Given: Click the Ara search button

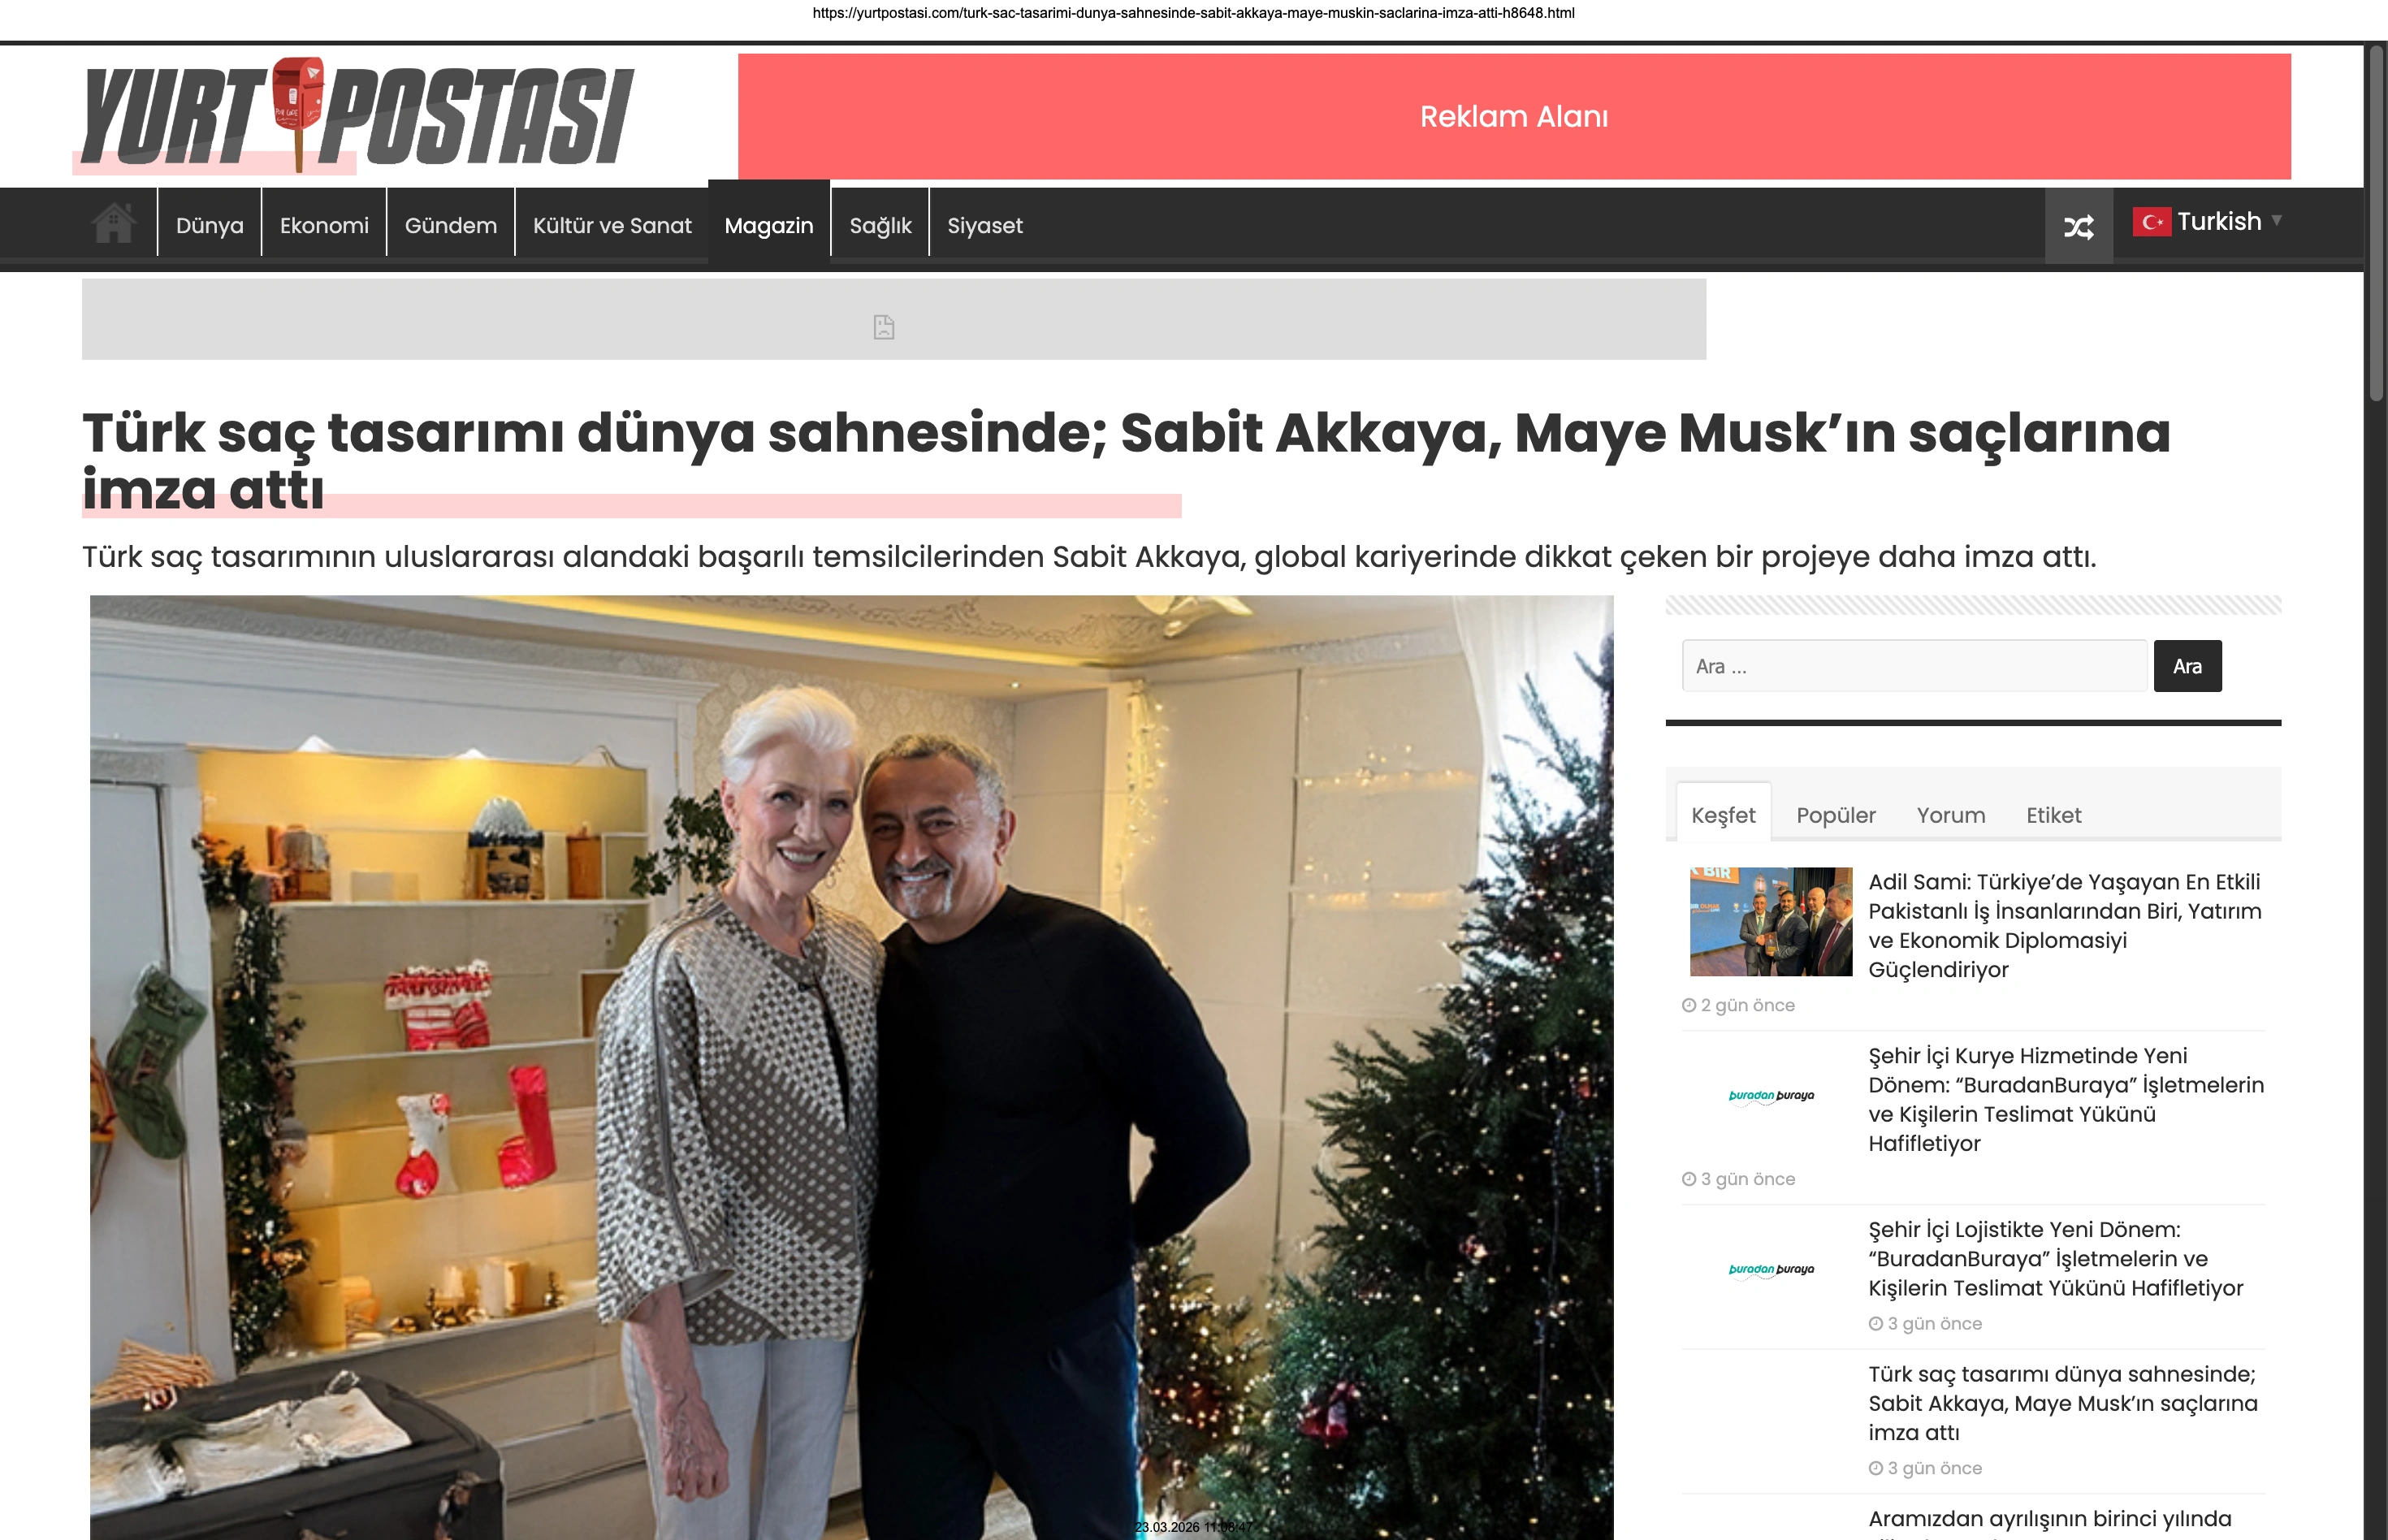Looking at the screenshot, I should [2187, 666].
